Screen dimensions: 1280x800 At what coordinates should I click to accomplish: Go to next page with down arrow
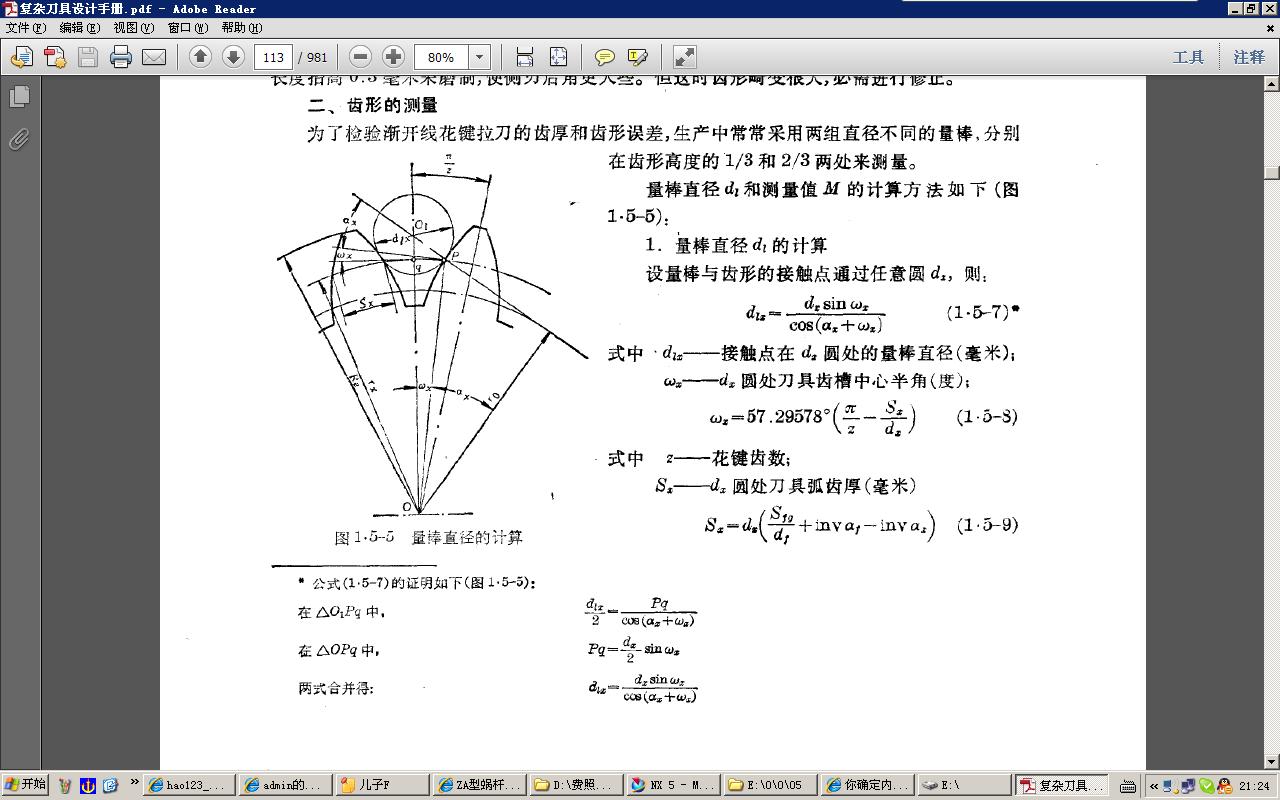[x=233, y=57]
